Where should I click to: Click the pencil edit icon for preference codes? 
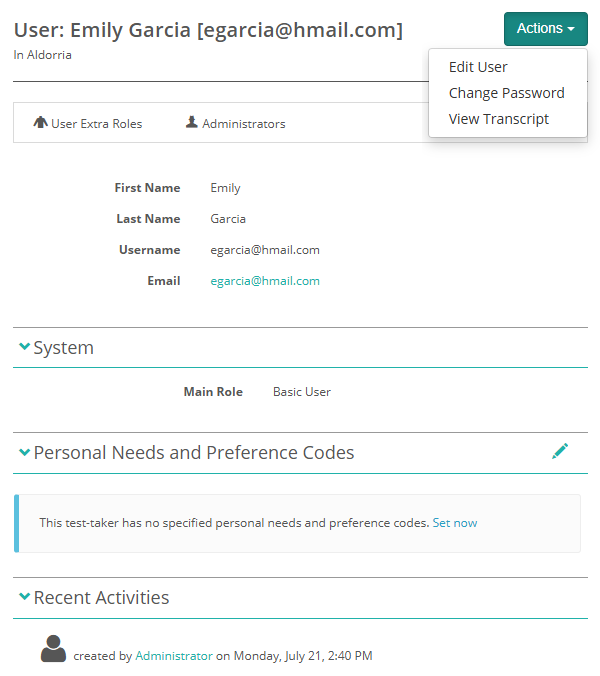(560, 451)
